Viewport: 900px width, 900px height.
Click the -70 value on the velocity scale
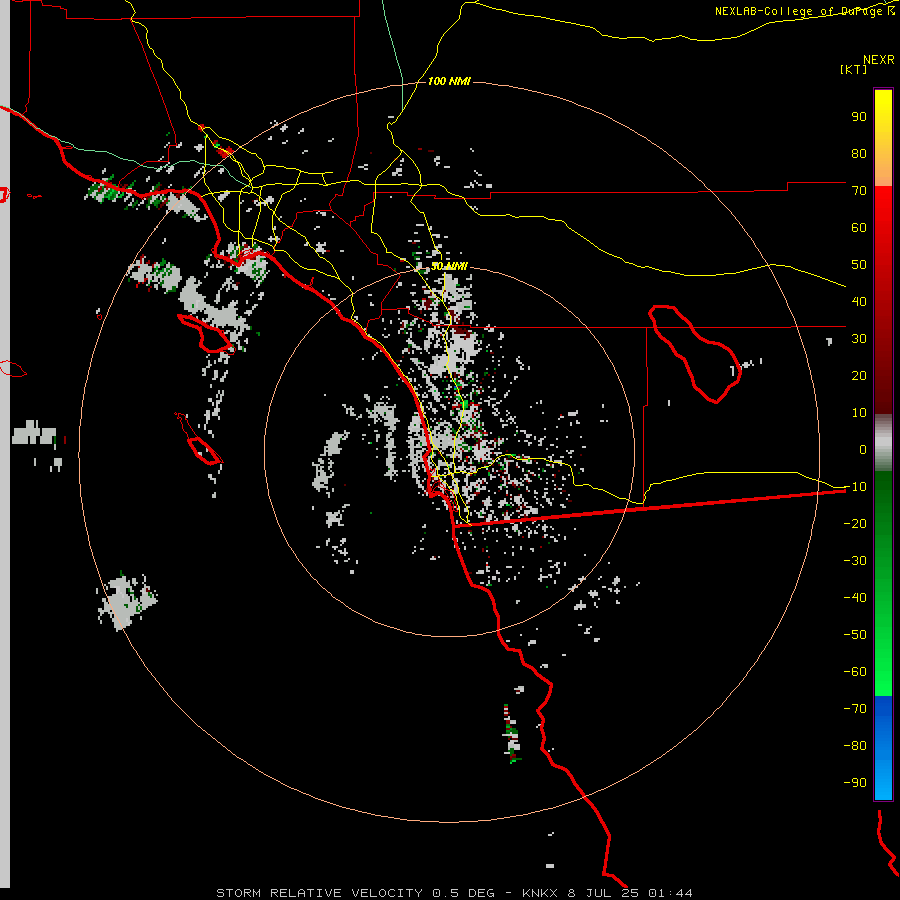855,709
